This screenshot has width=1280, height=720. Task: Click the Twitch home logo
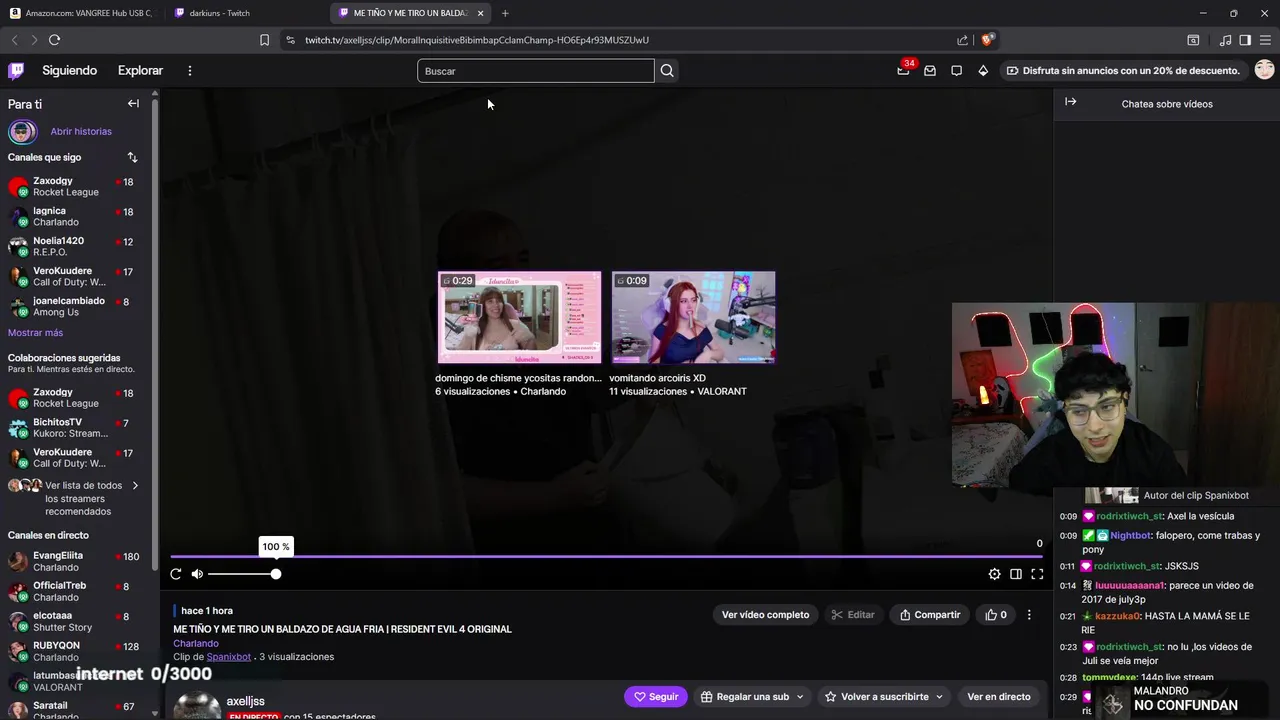16,70
